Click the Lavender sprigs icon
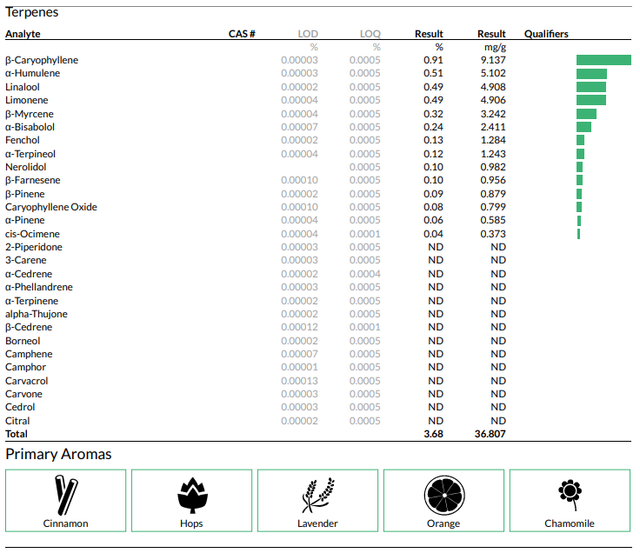640x553 pixels. [318, 495]
